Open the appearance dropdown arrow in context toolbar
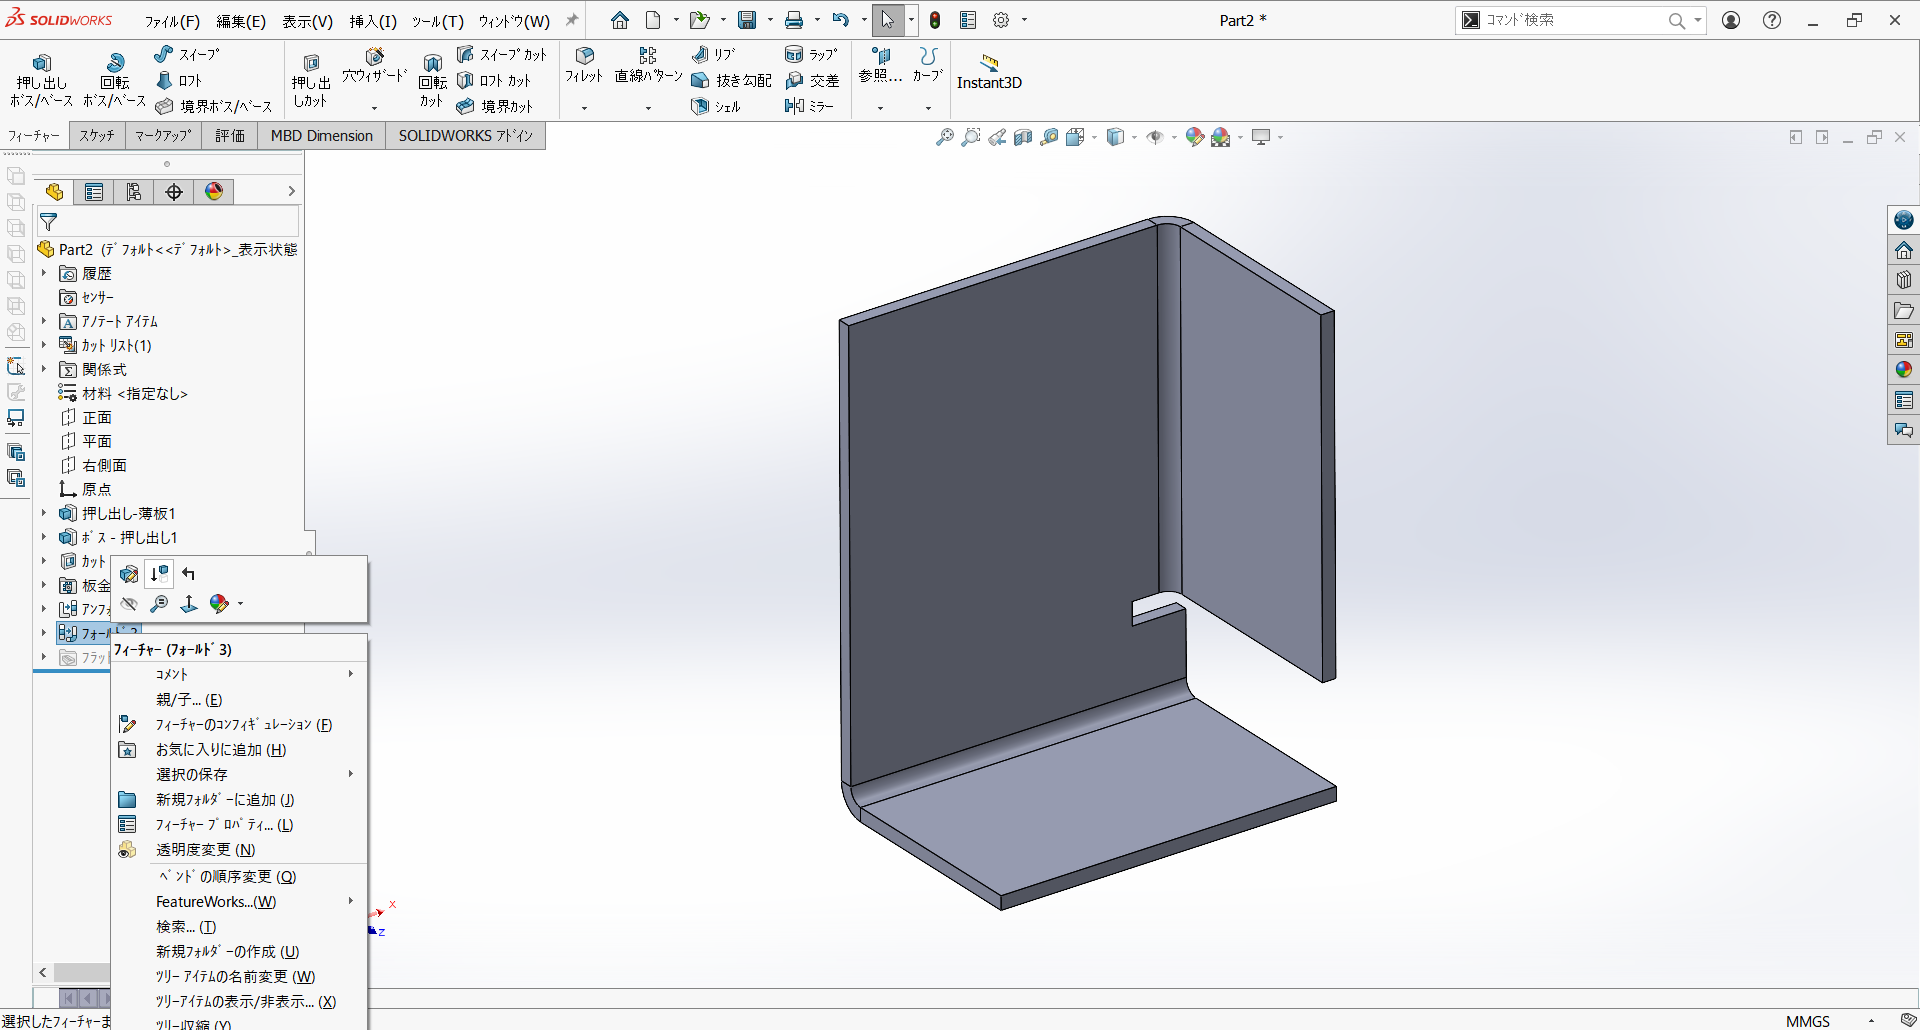This screenshot has height=1030, width=1920. [x=240, y=604]
